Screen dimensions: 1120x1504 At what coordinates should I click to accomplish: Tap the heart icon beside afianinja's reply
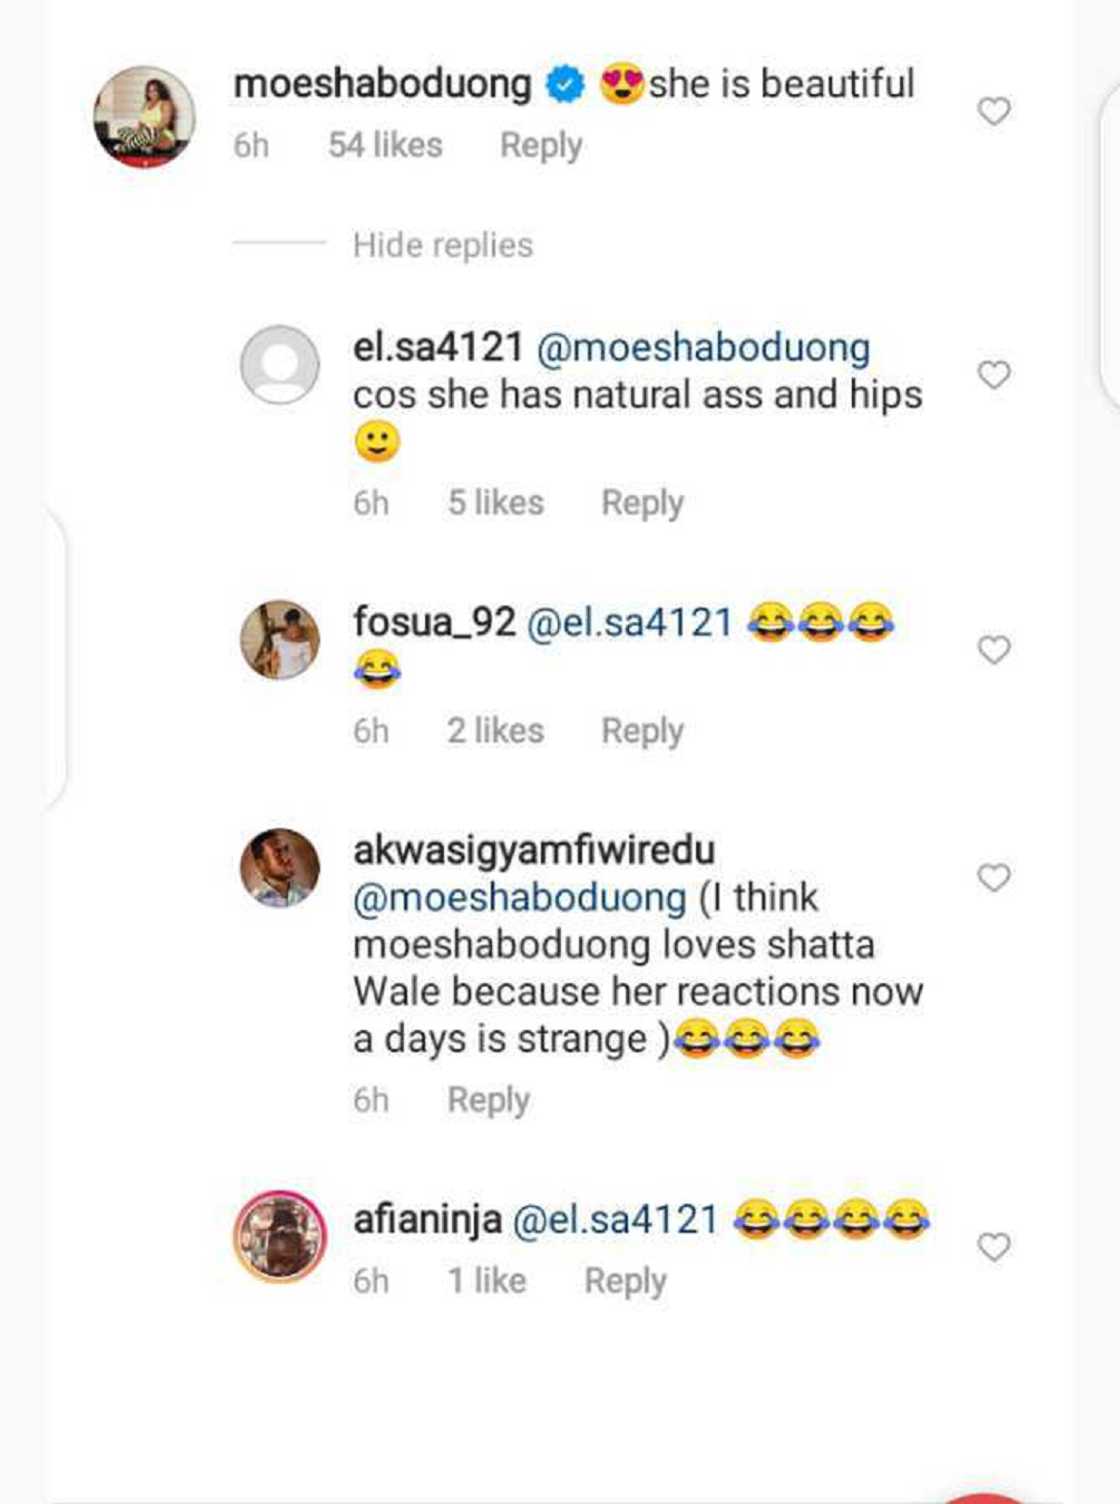click(x=994, y=1245)
